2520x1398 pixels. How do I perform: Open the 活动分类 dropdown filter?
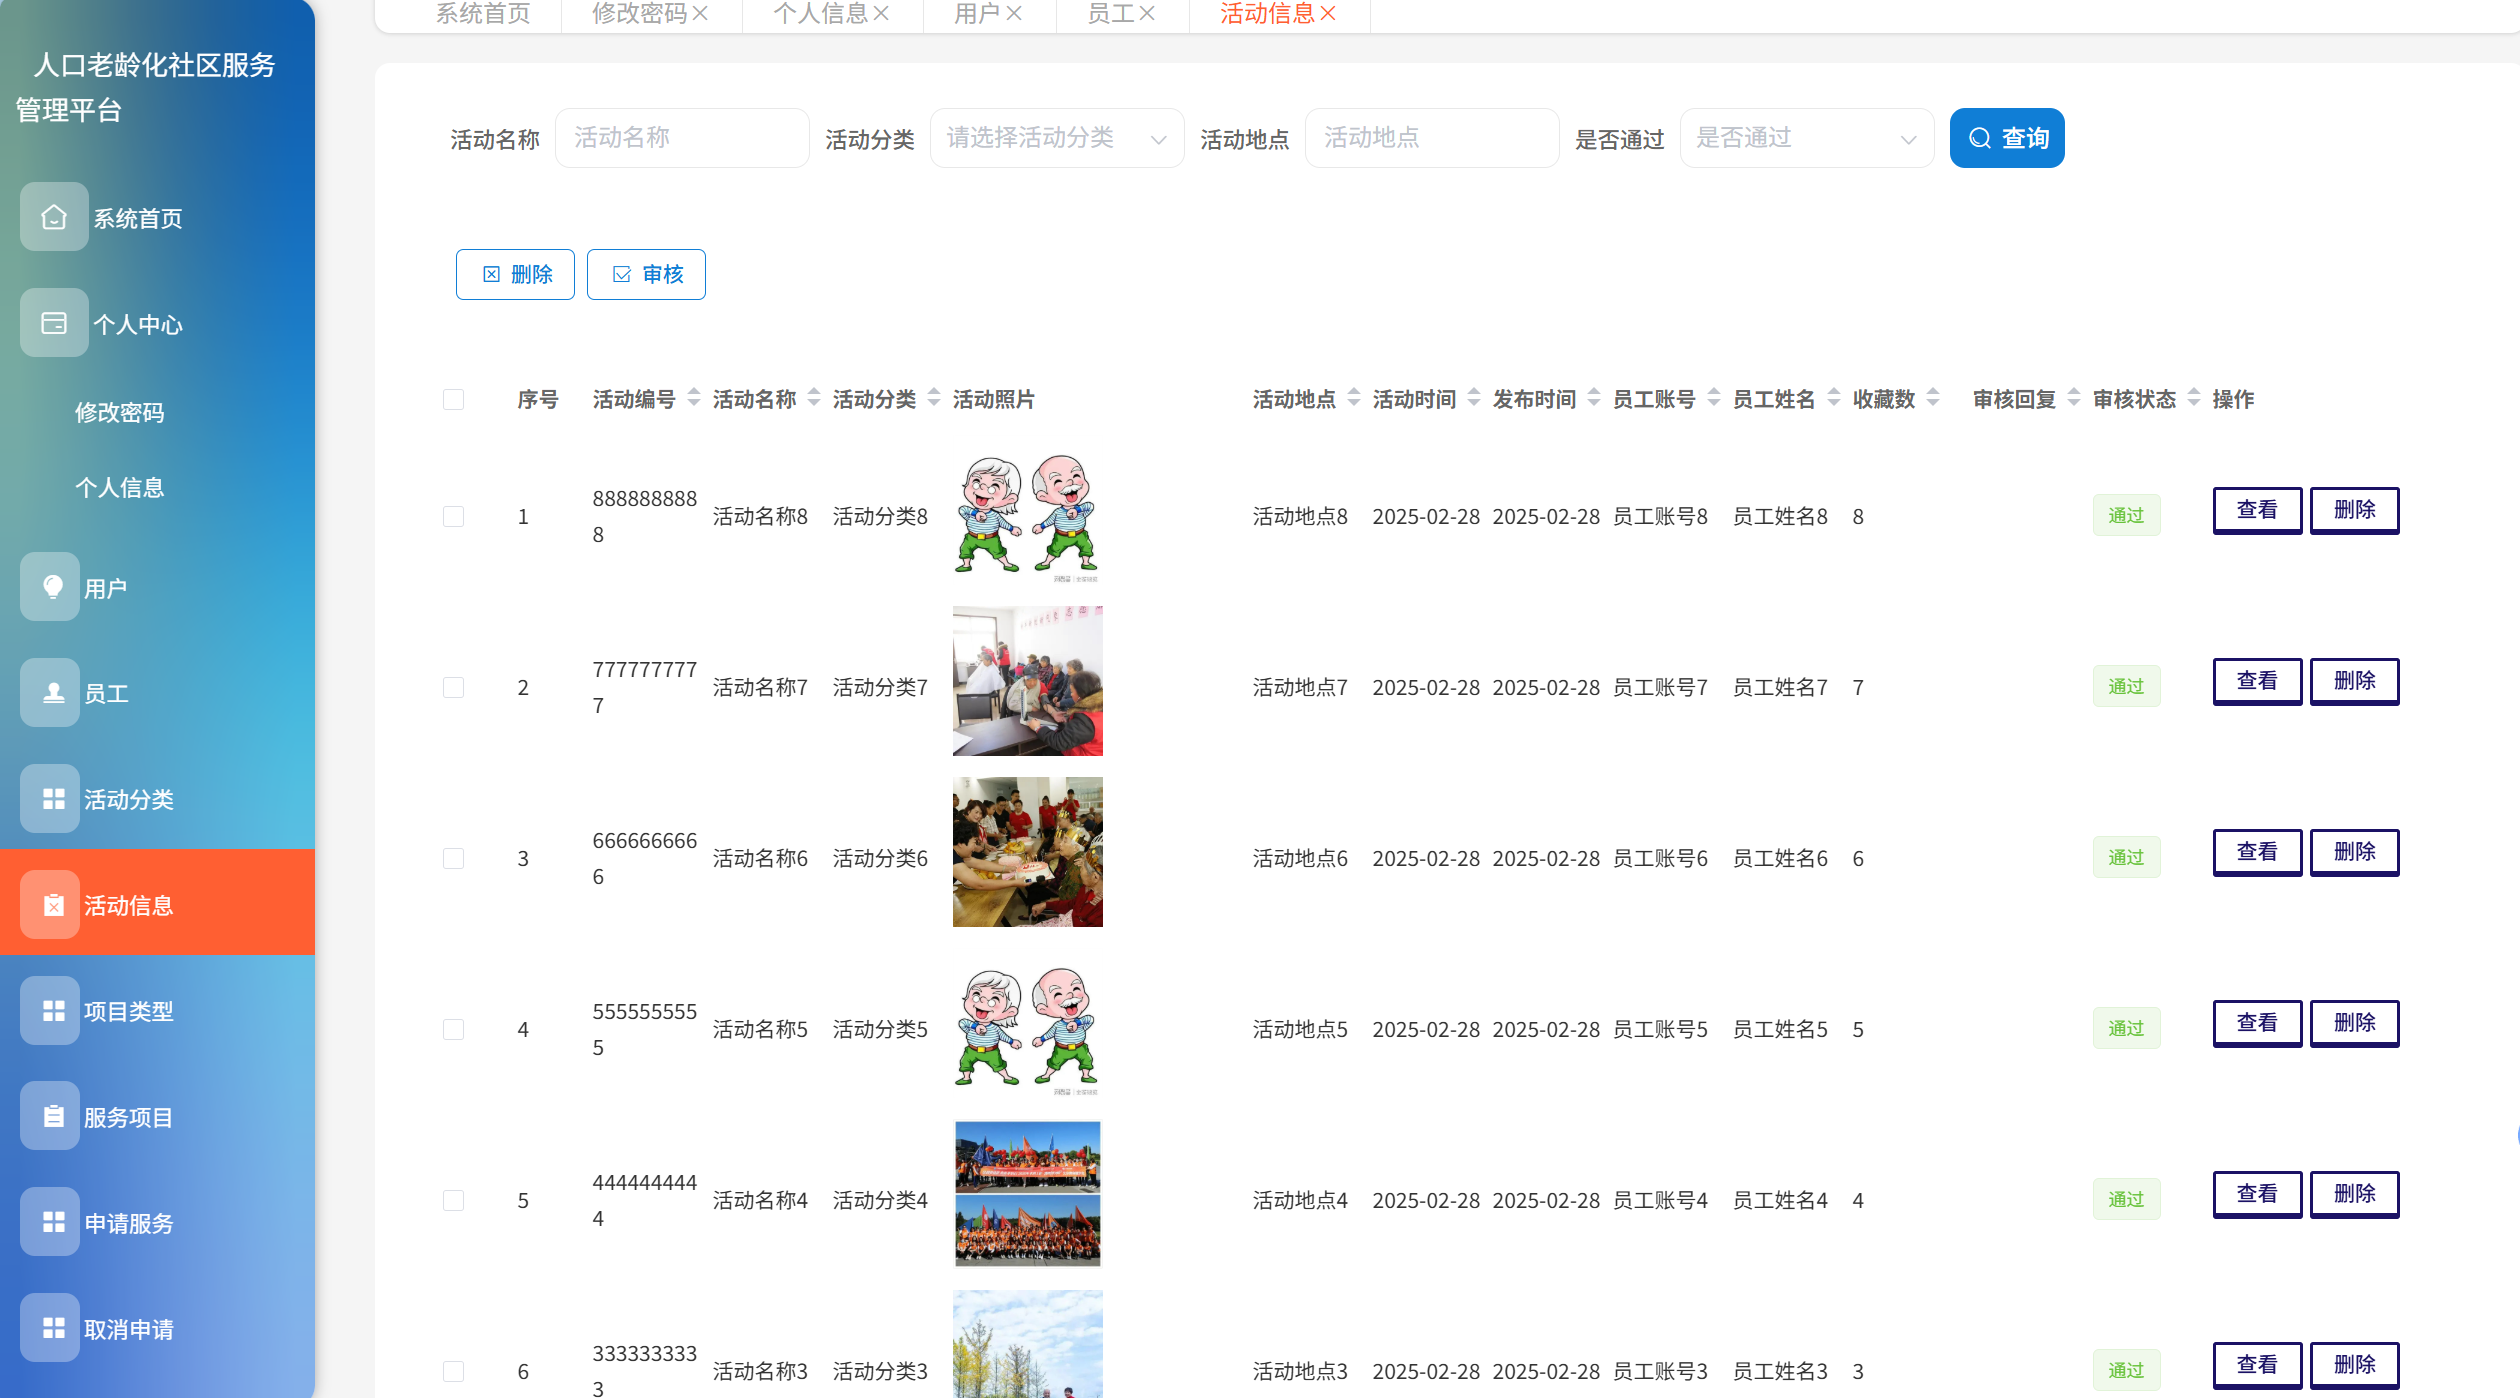point(1056,138)
